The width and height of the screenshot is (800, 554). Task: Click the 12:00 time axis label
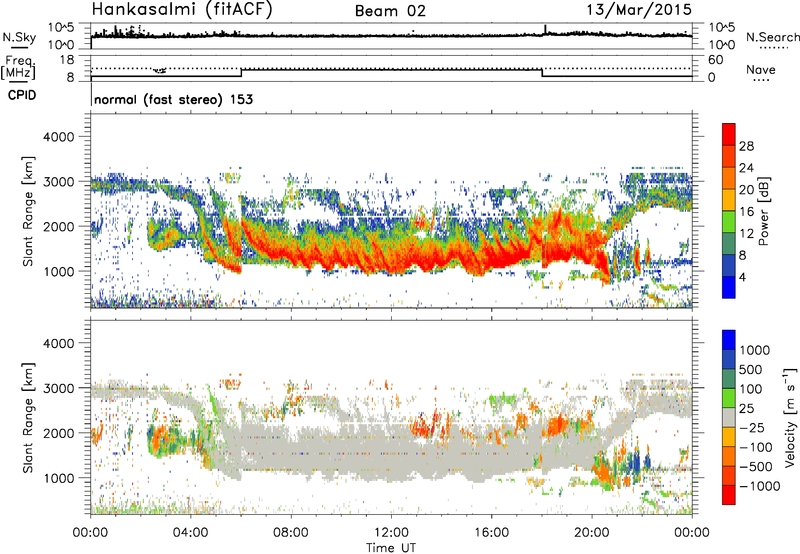pos(392,533)
